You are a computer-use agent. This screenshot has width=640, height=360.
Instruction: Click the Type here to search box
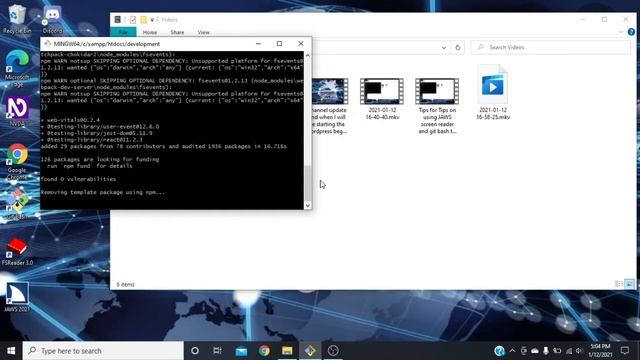(x=103, y=351)
